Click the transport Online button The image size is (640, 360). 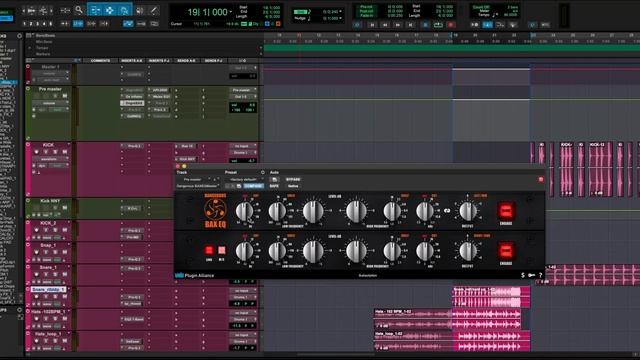pyautogui.click(x=357, y=25)
